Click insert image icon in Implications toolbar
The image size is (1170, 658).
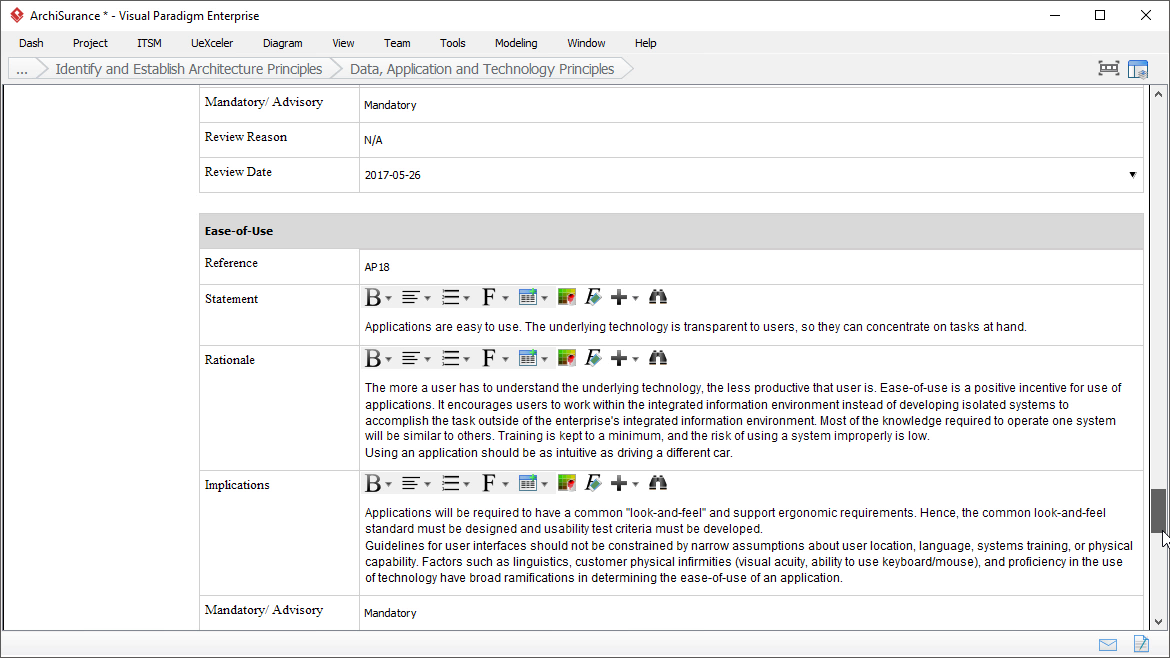point(567,483)
